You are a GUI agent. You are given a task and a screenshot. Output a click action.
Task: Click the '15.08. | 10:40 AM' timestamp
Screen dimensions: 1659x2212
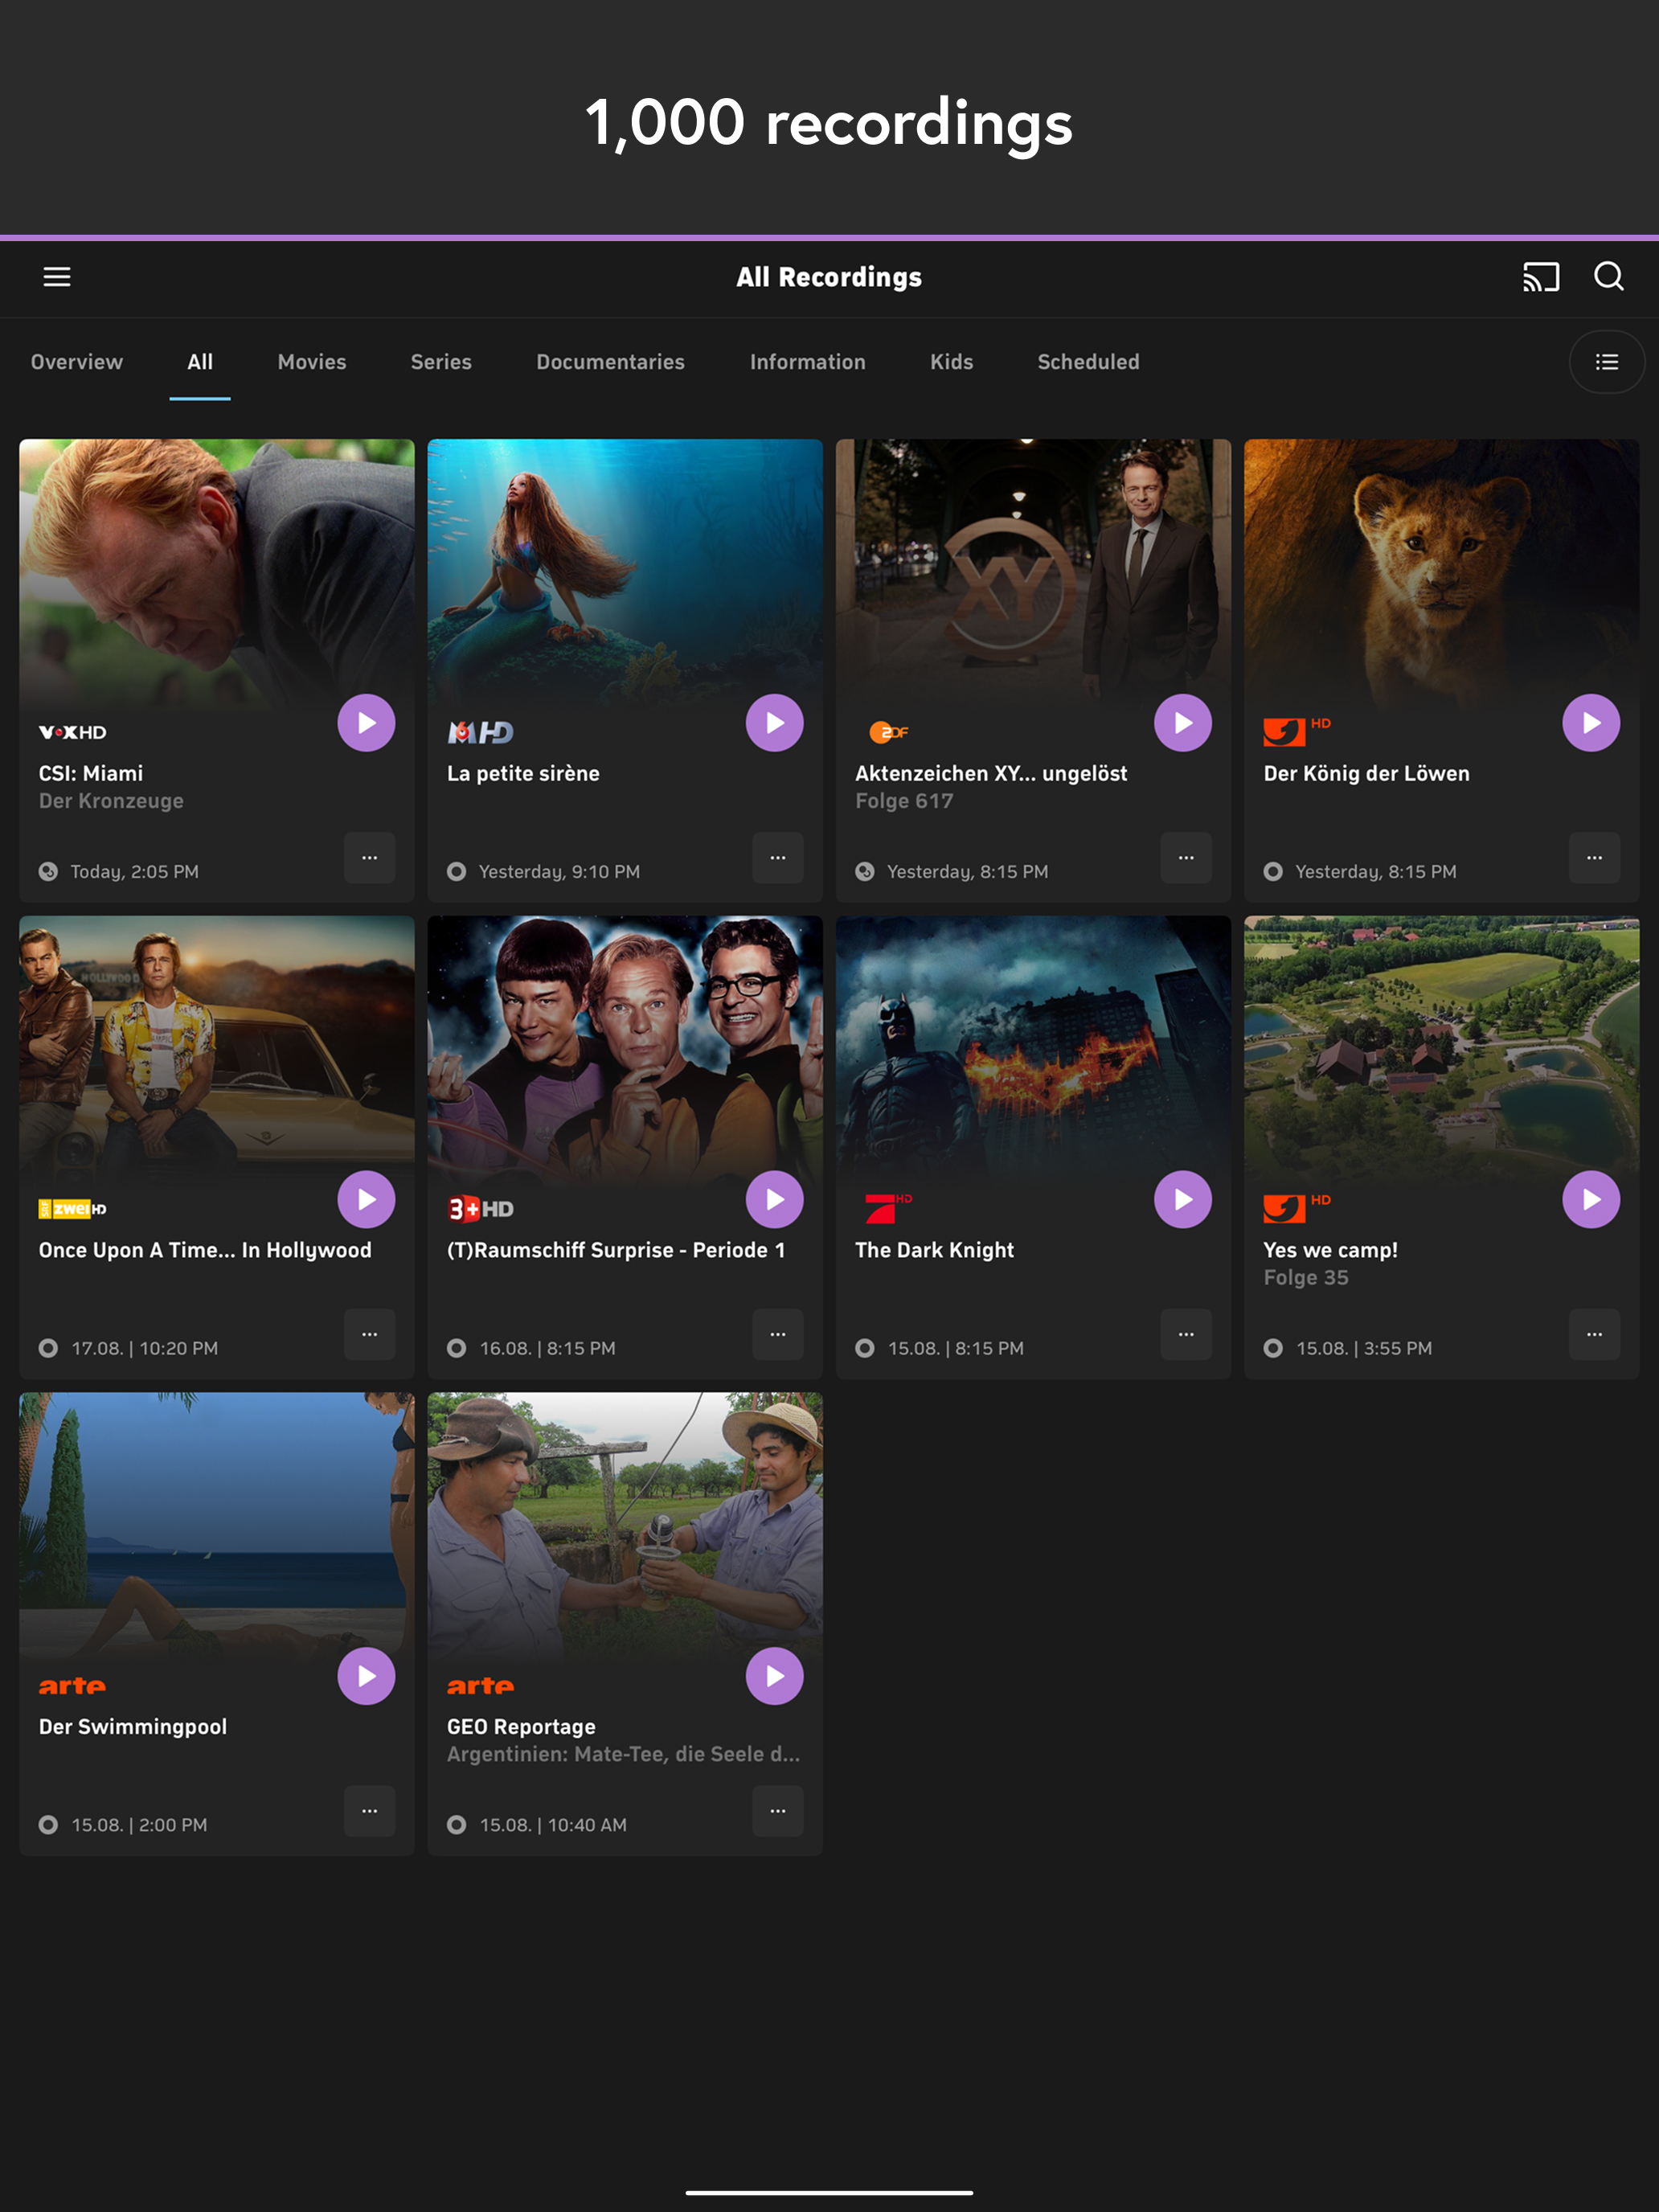tap(553, 1825)
